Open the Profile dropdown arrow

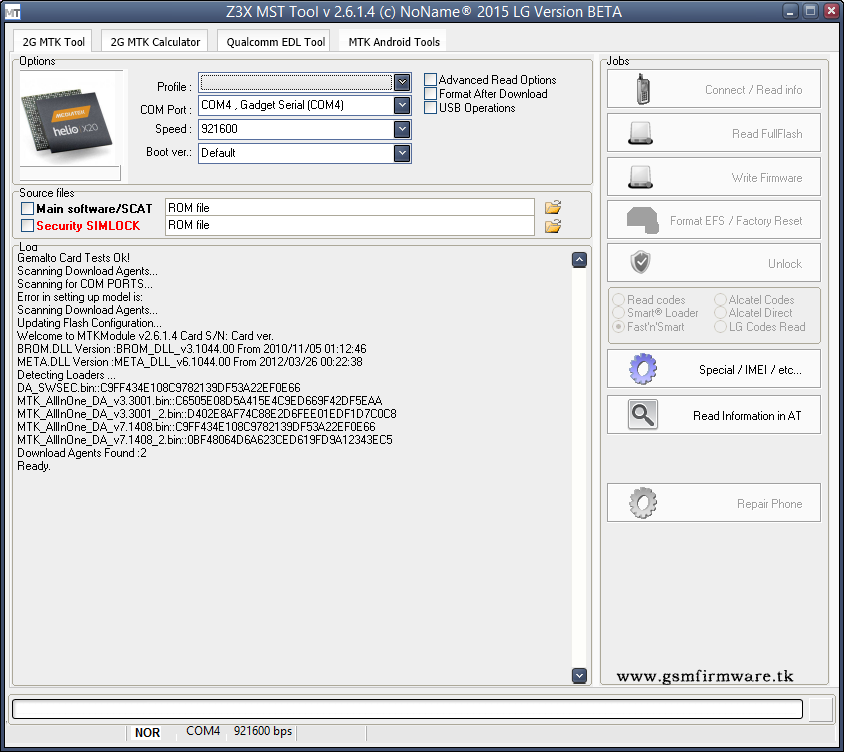pos(402,82)
